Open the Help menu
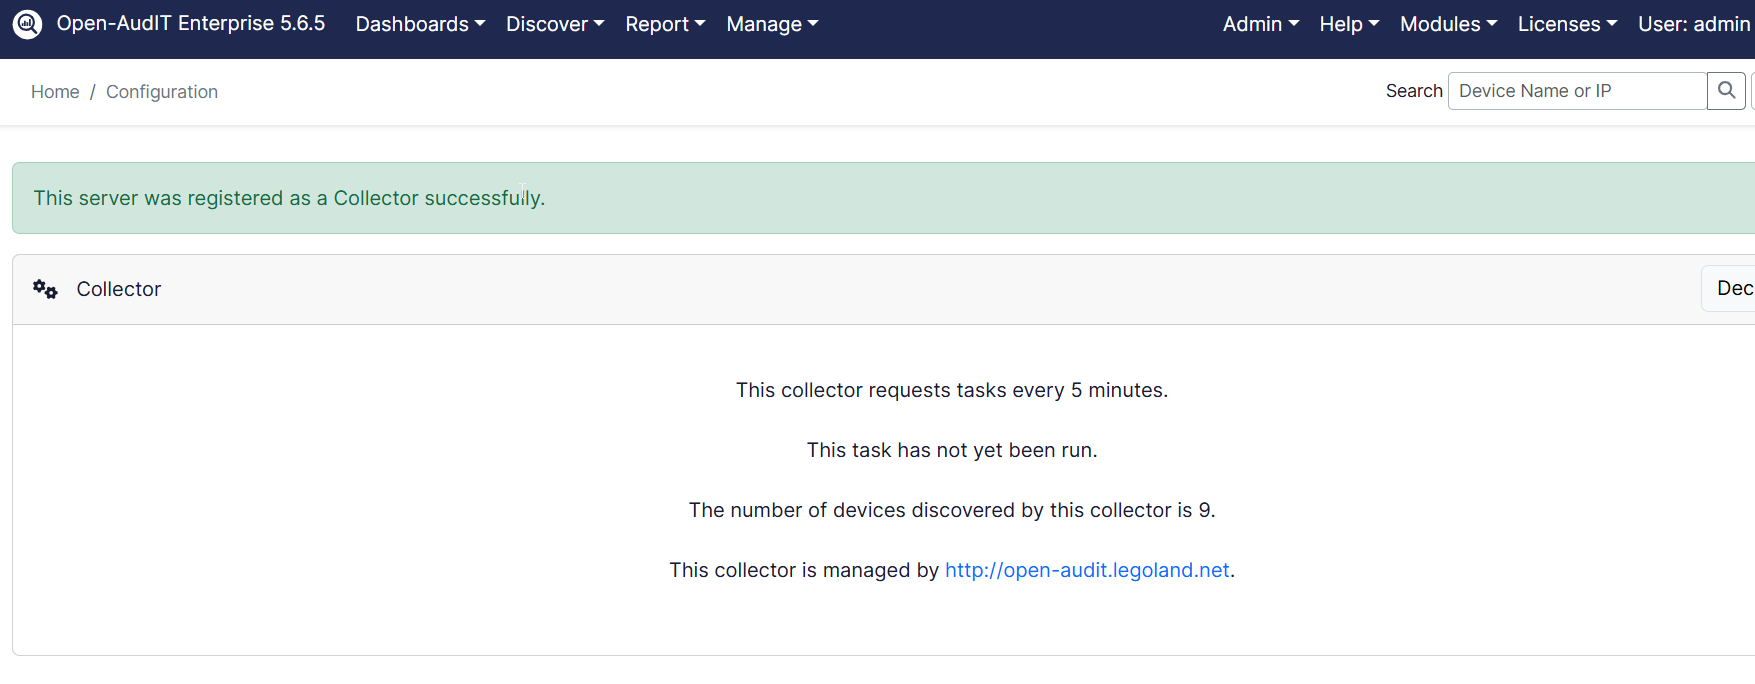This screenshot has height=684, width=1755. pos(1348,24)
